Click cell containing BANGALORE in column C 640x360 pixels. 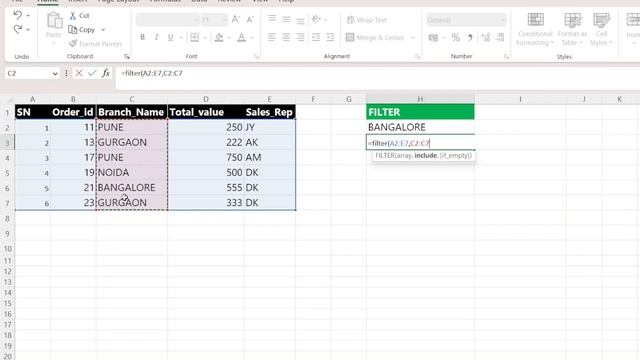pos(132,187)
